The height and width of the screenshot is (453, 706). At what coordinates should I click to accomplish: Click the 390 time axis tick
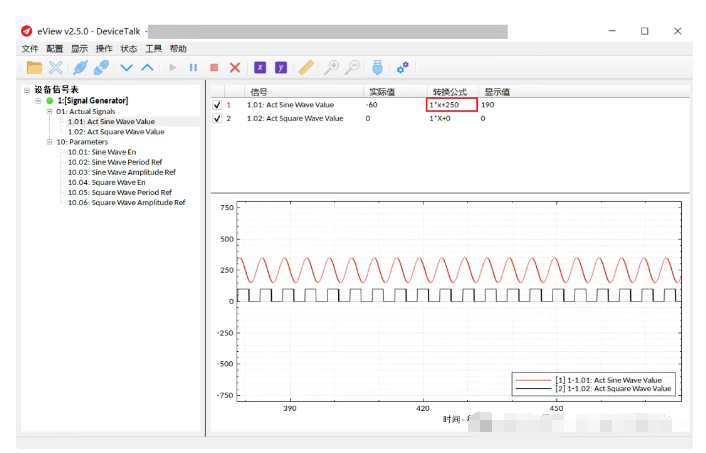click(290, 408)
